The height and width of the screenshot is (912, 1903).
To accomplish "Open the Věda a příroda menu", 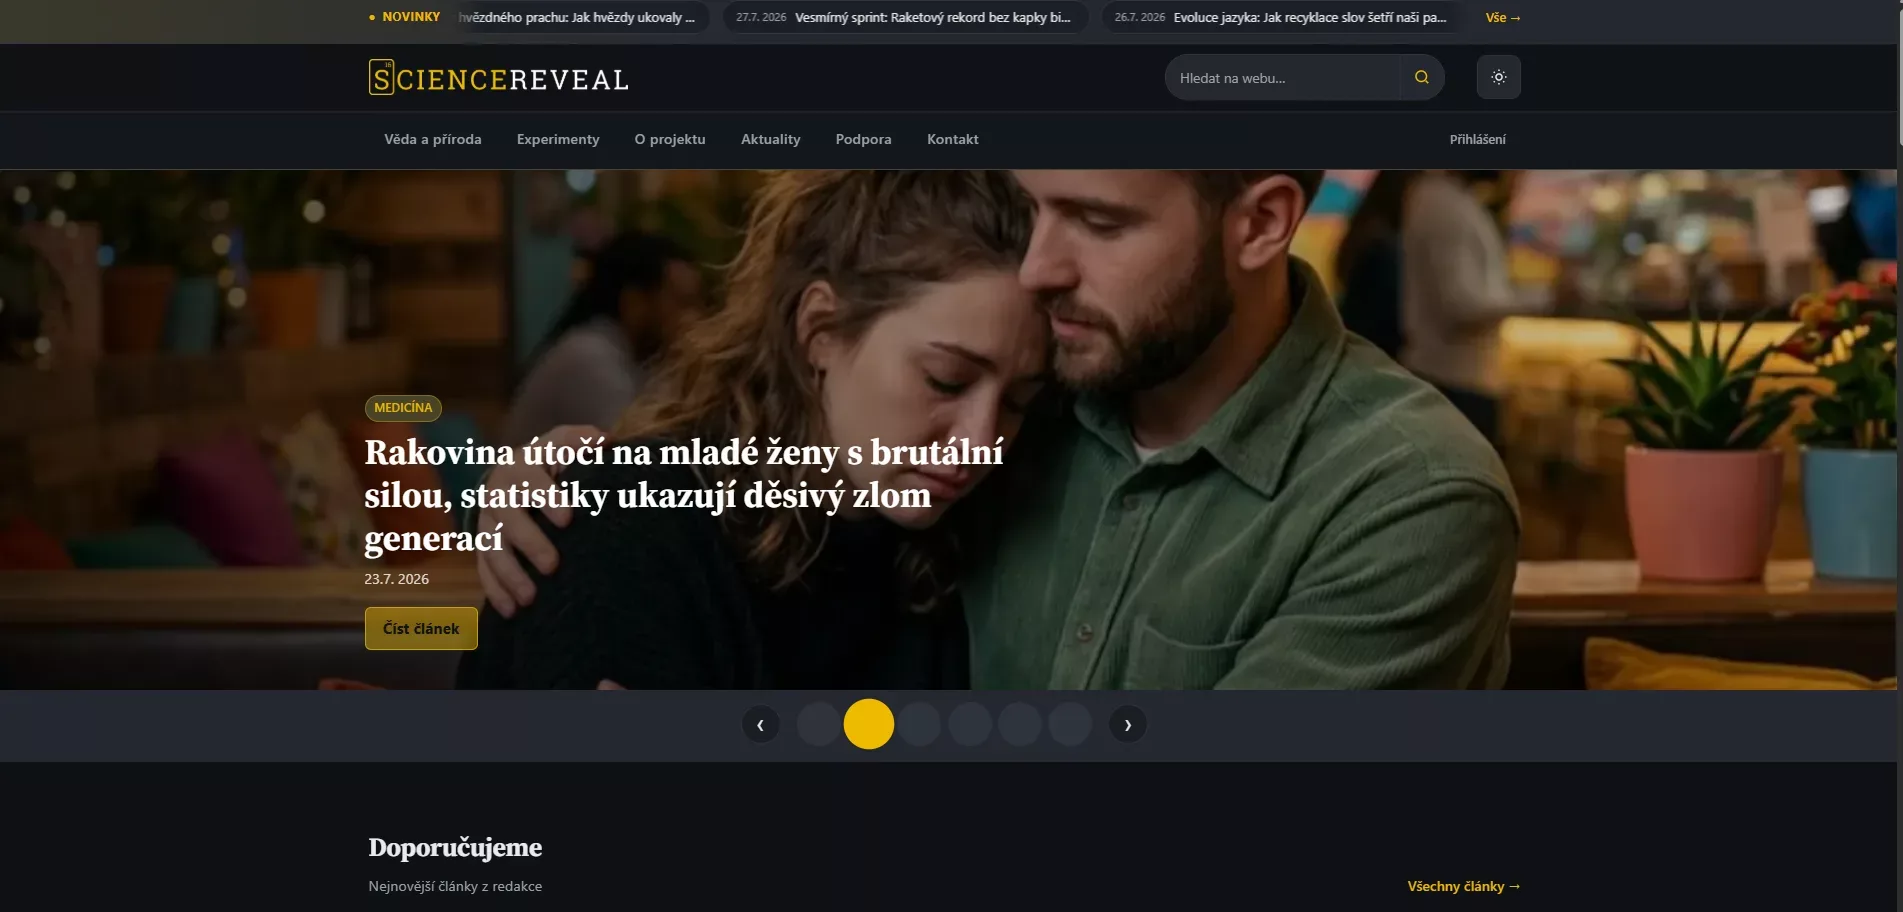I will click(x=433, y=139).
